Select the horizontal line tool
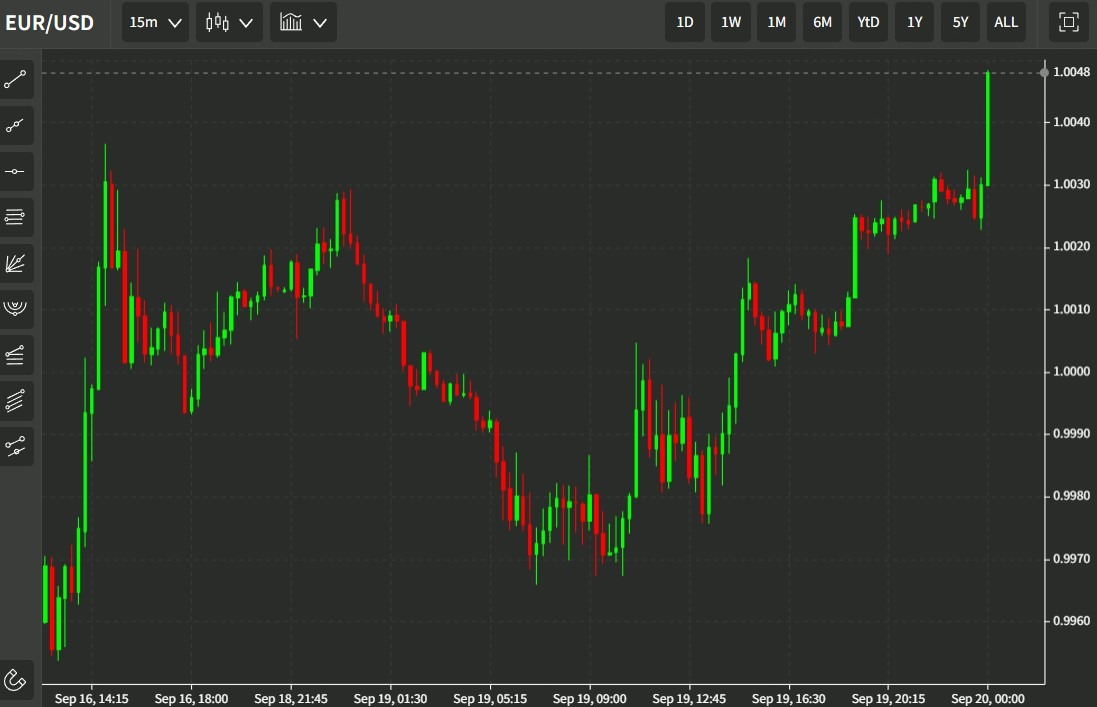This screenshot has width=1097, height=707. pos(15,171)
